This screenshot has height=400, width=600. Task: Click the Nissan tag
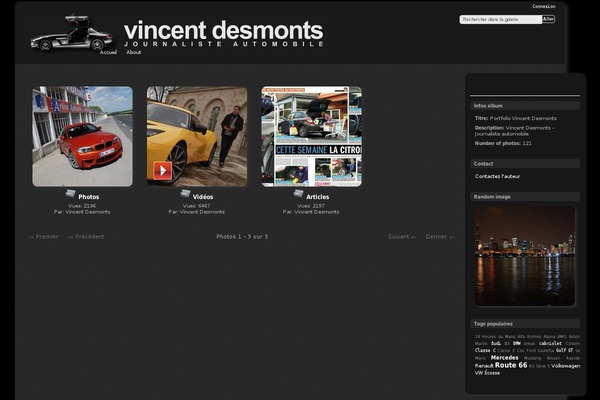tap(553, 358)
